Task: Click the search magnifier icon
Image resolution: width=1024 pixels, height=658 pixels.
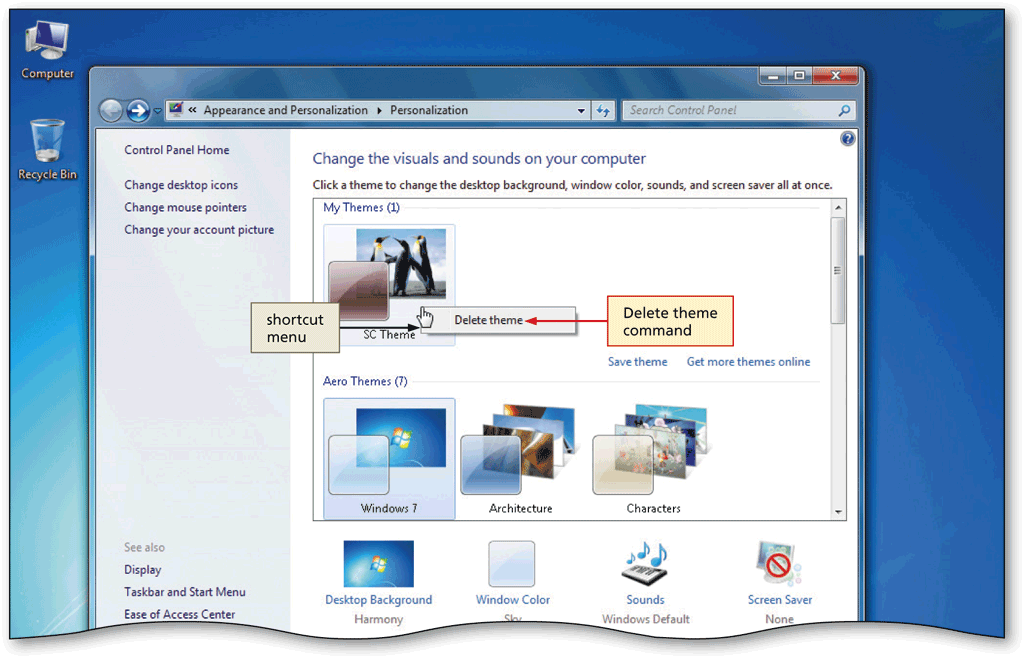Action: click(x=844, y=110)
